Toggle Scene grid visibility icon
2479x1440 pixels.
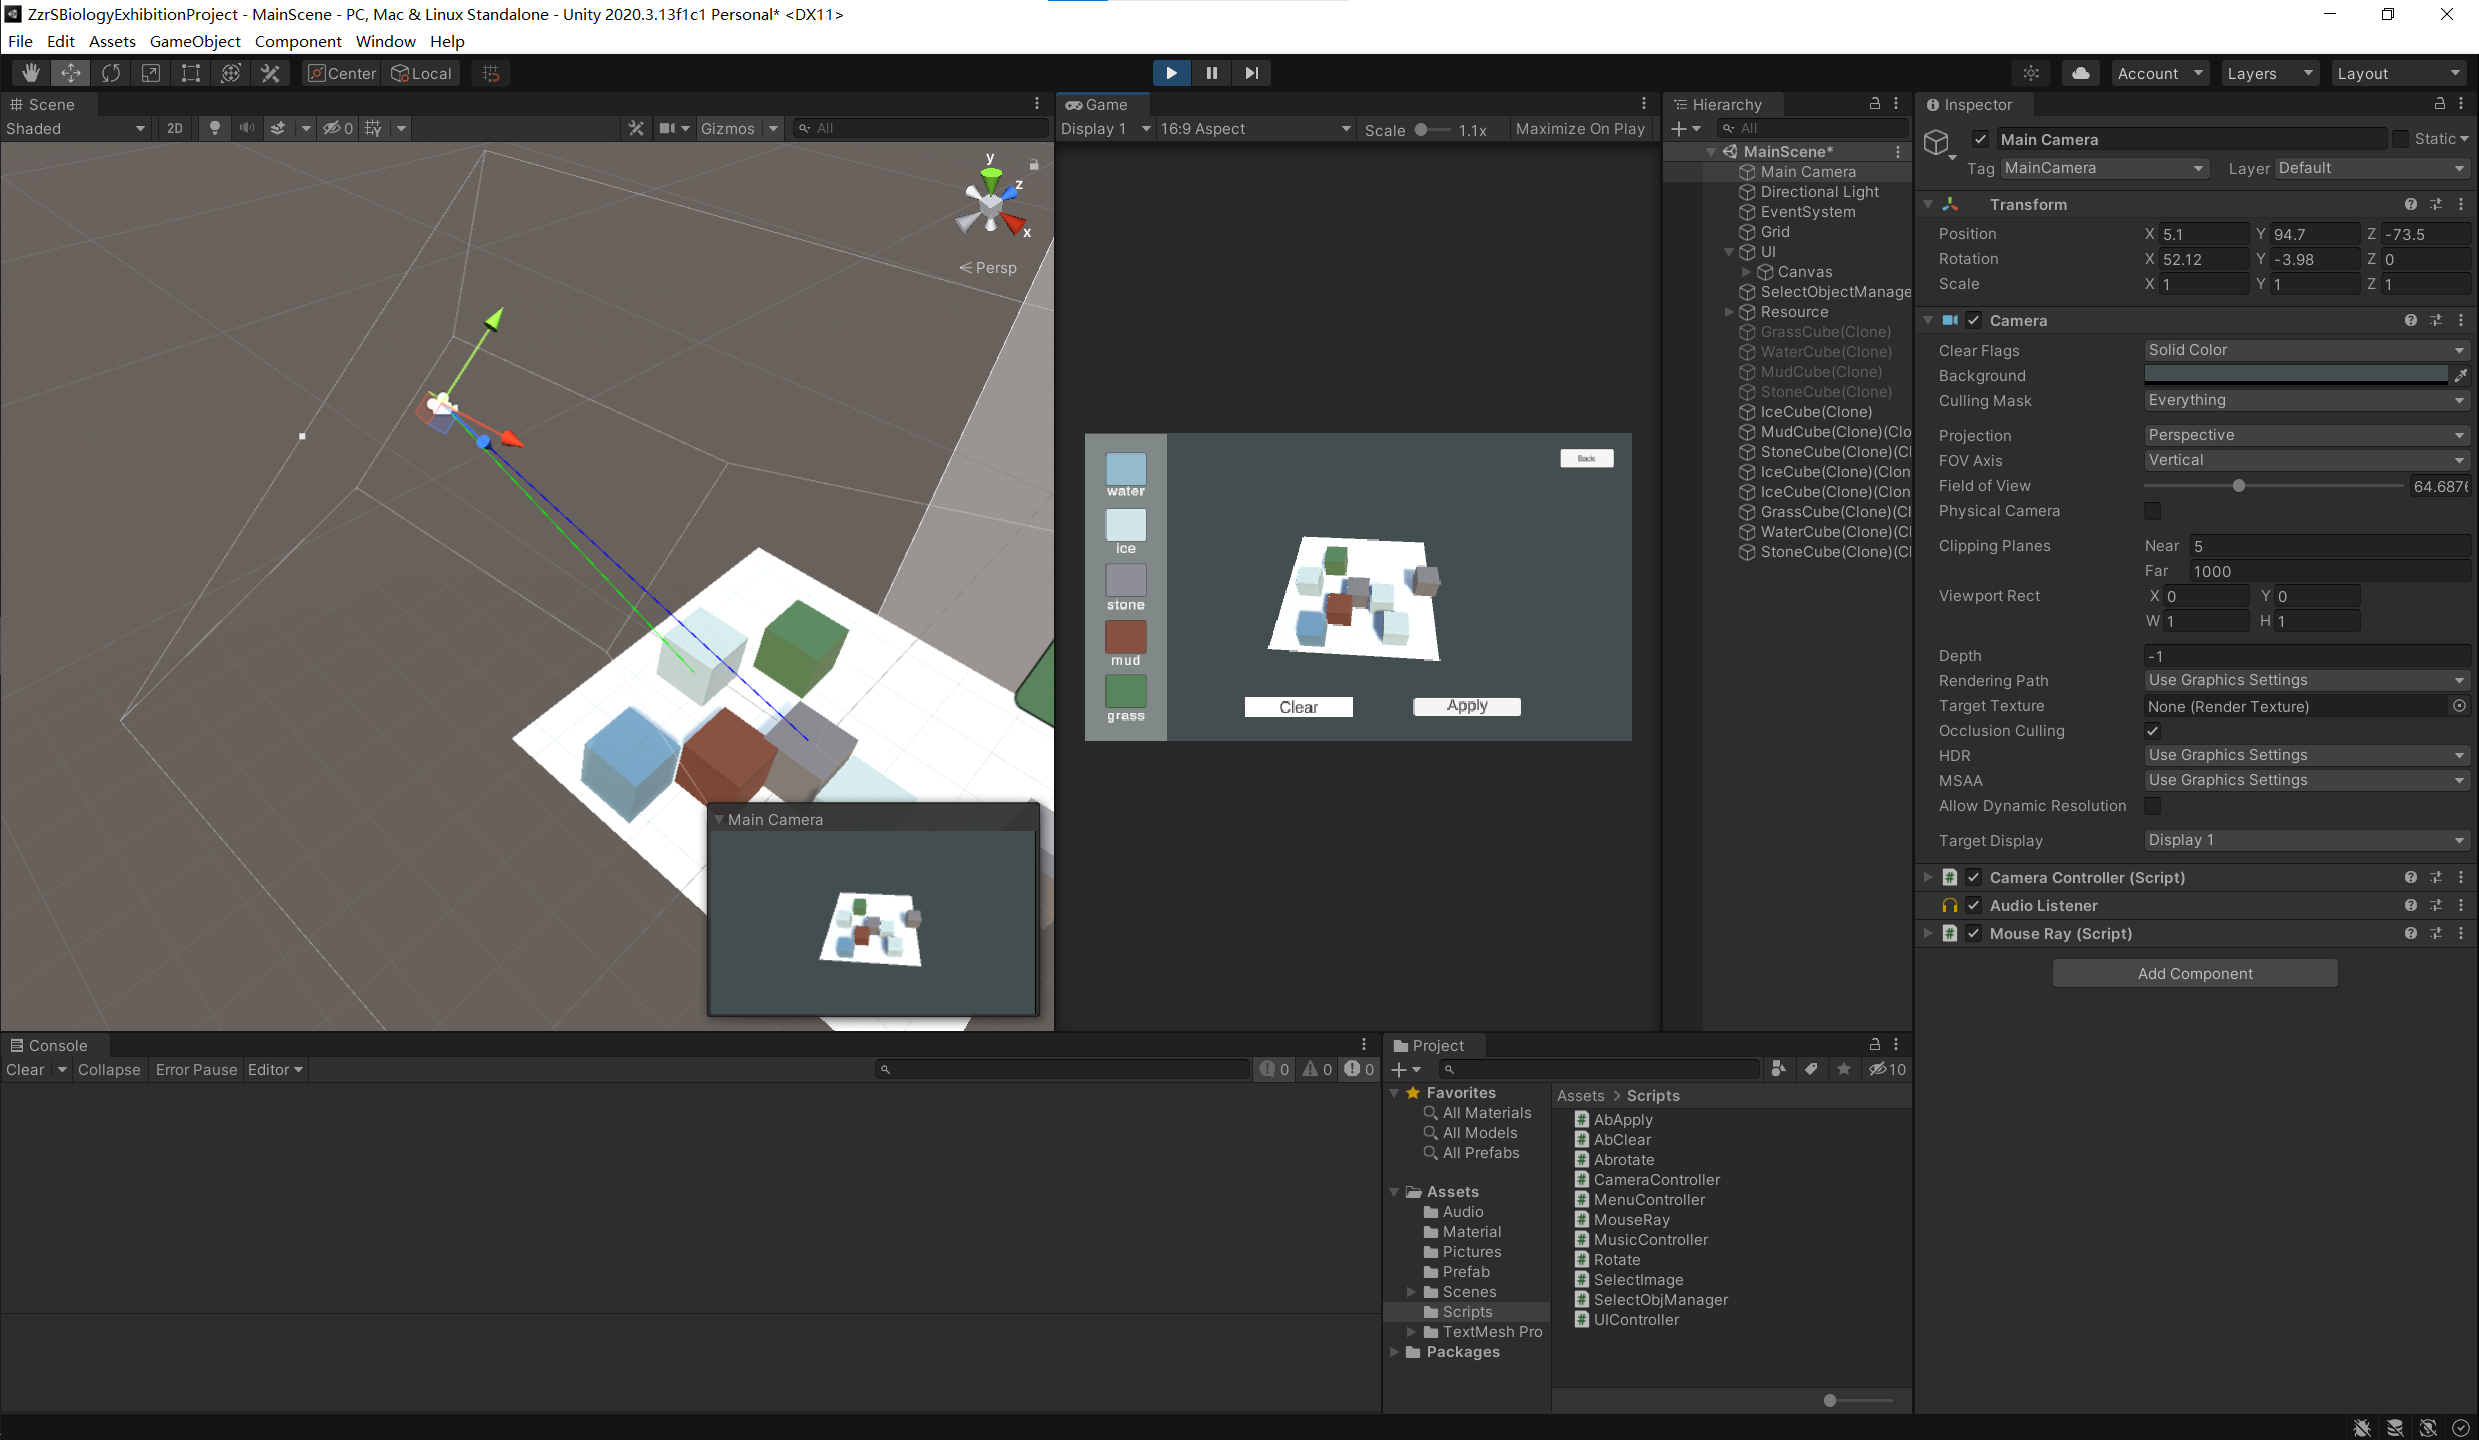click(373, 128)
